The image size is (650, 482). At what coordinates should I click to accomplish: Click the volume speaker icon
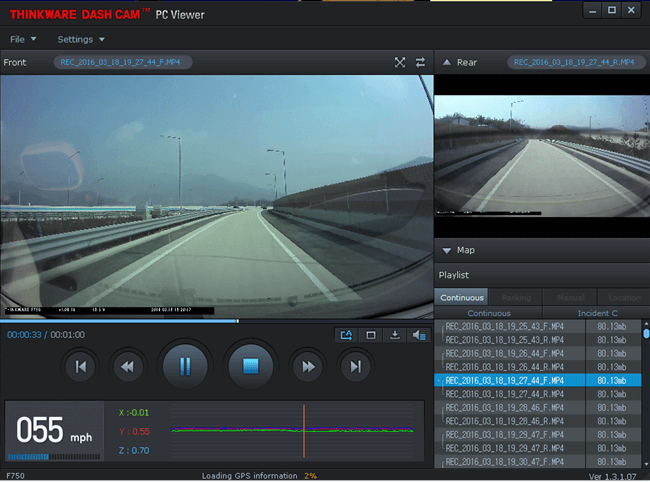(419, 335)
